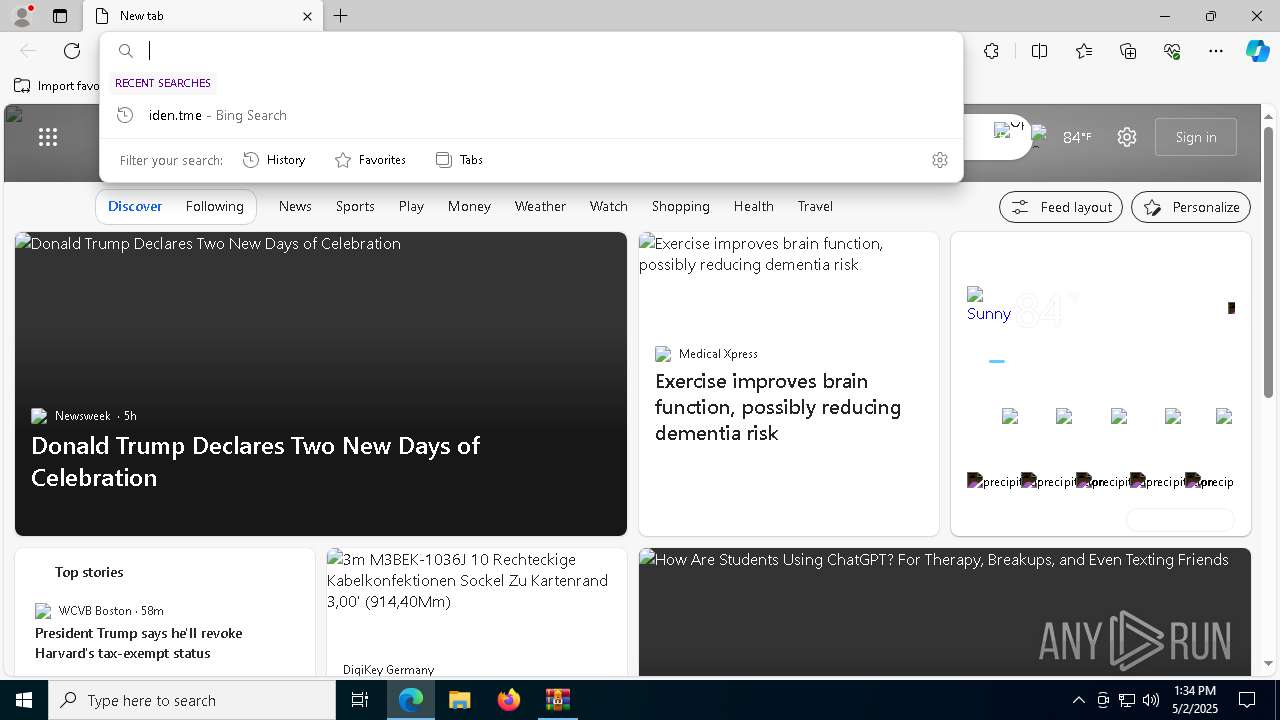Viewport: 1280px width, 720px height.
Task: Click Import favorites bookmark item
Action: 57,86
